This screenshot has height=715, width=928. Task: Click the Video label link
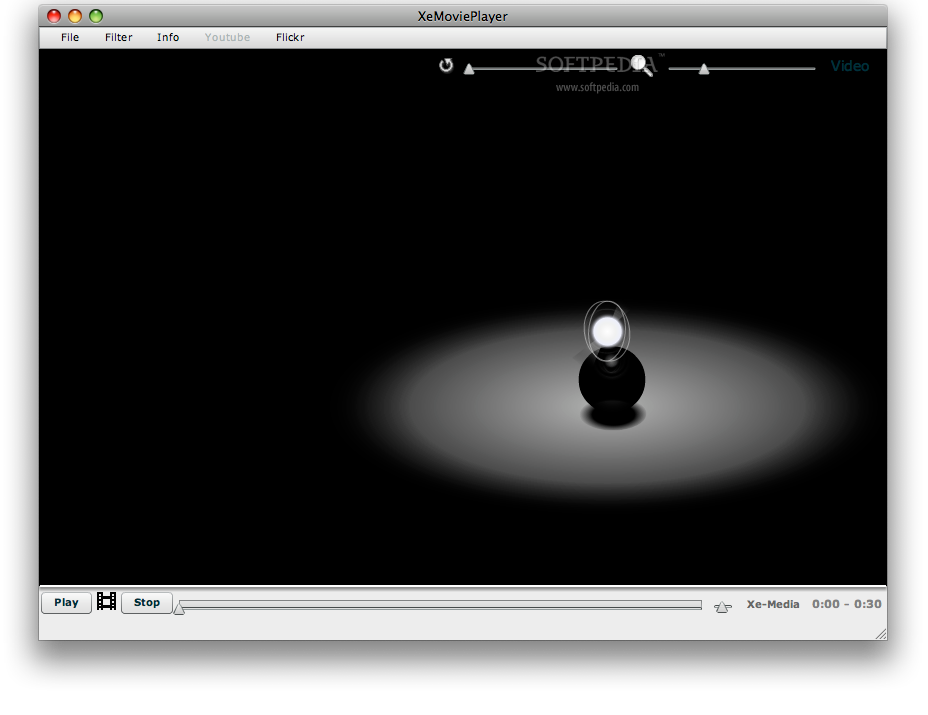pos(850,66)
